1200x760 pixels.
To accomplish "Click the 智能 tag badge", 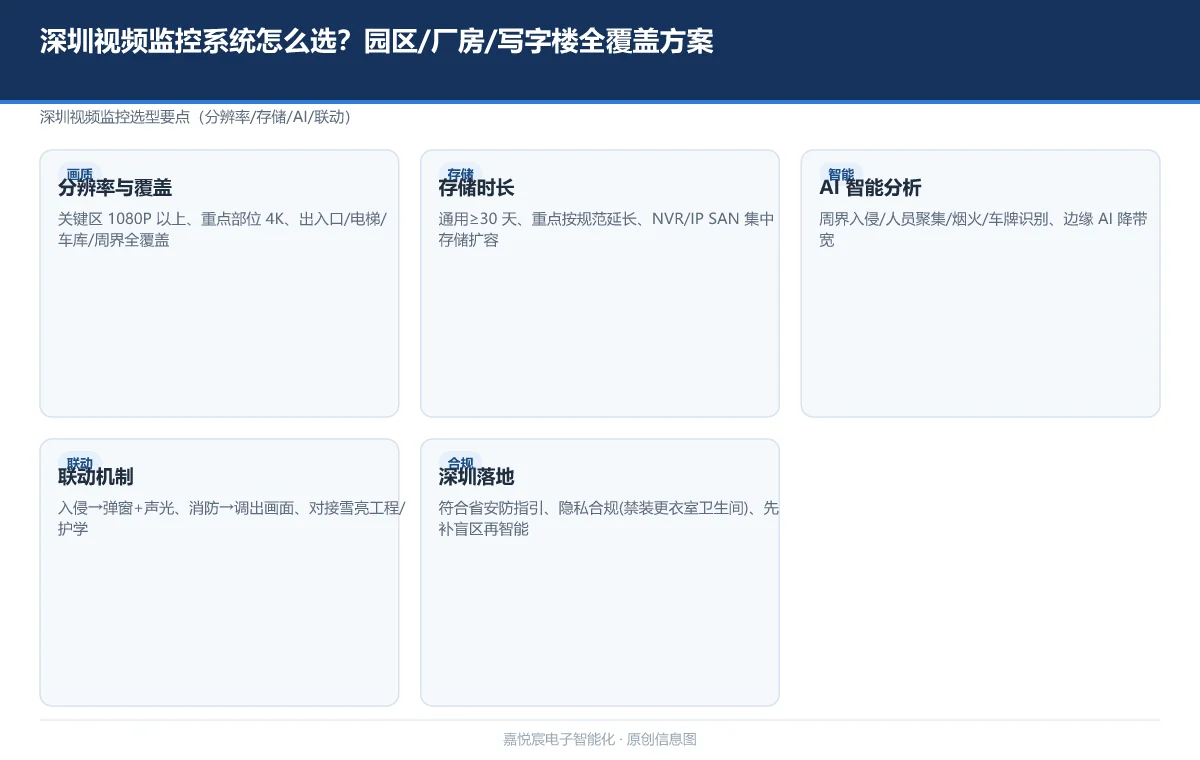I will coord(841,174).
